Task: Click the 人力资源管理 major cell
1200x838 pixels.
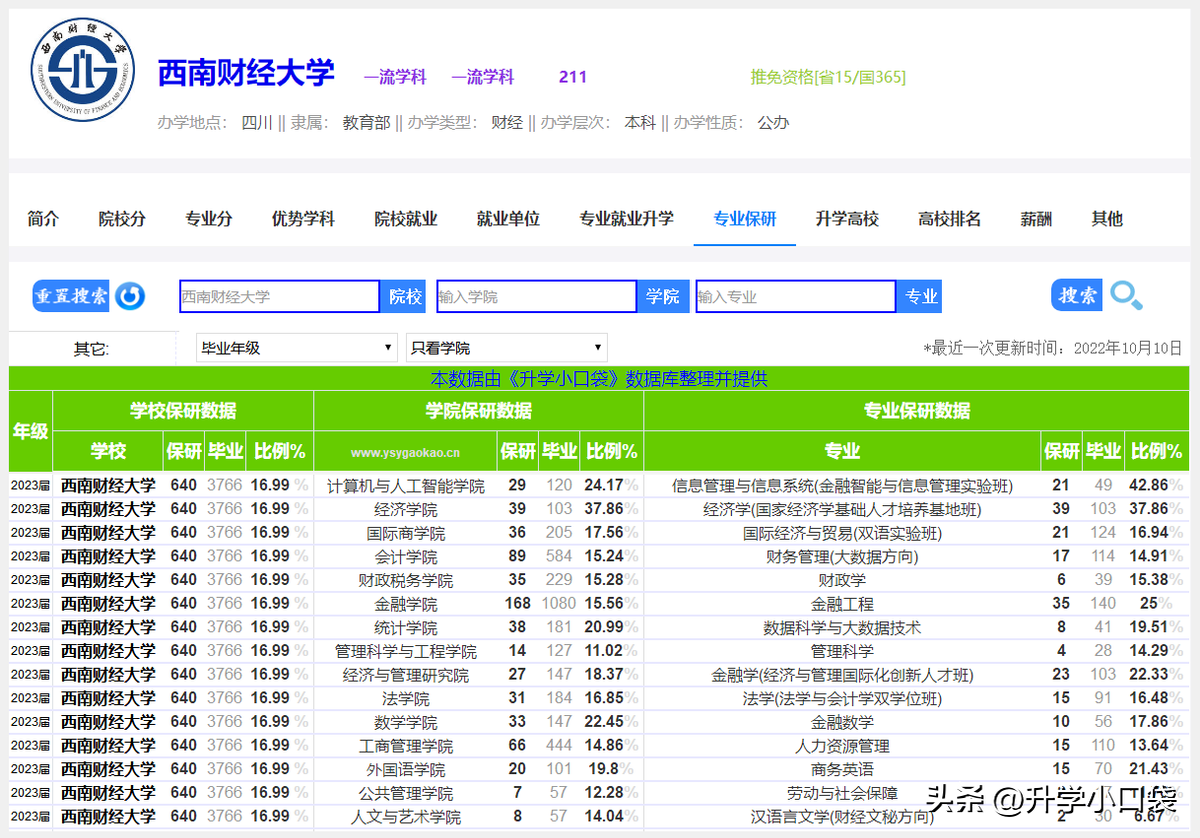Action: [842, 746]
